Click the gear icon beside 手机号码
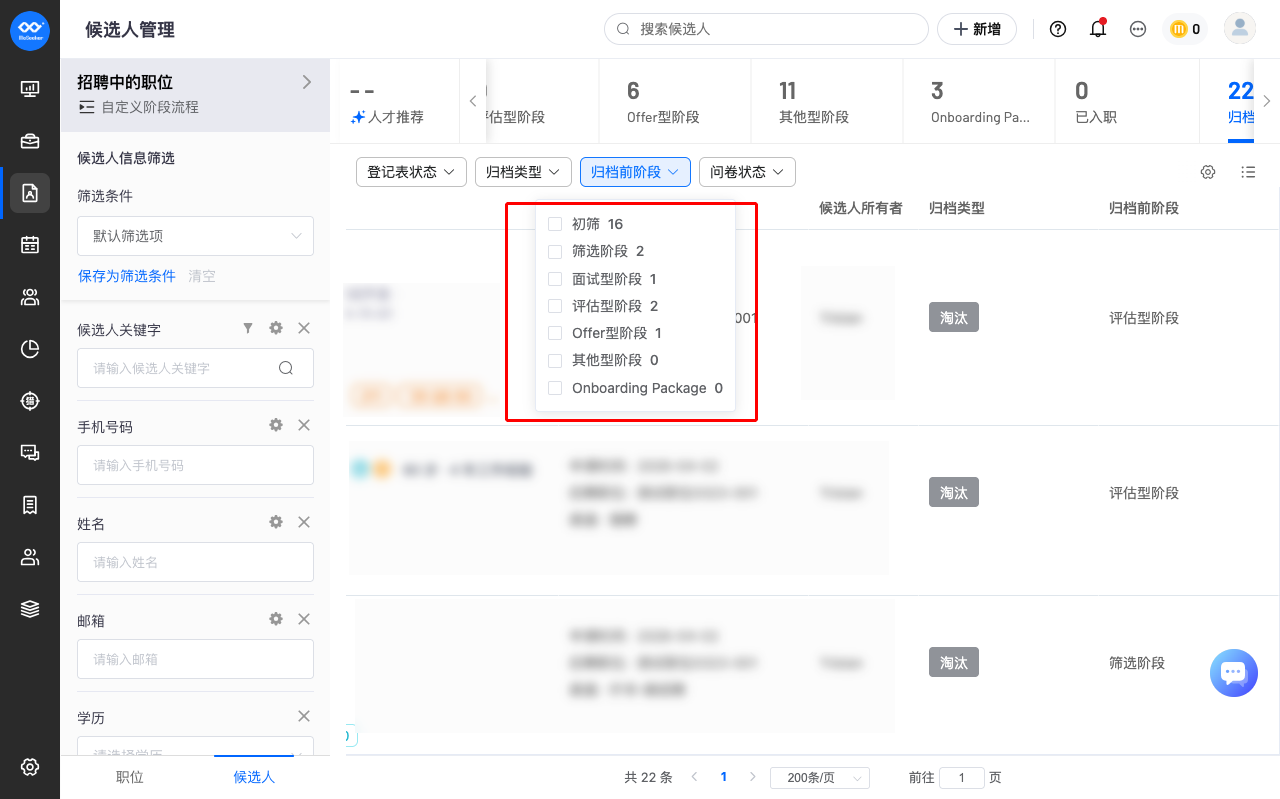 pyautogui.click(x=276, y=425)
